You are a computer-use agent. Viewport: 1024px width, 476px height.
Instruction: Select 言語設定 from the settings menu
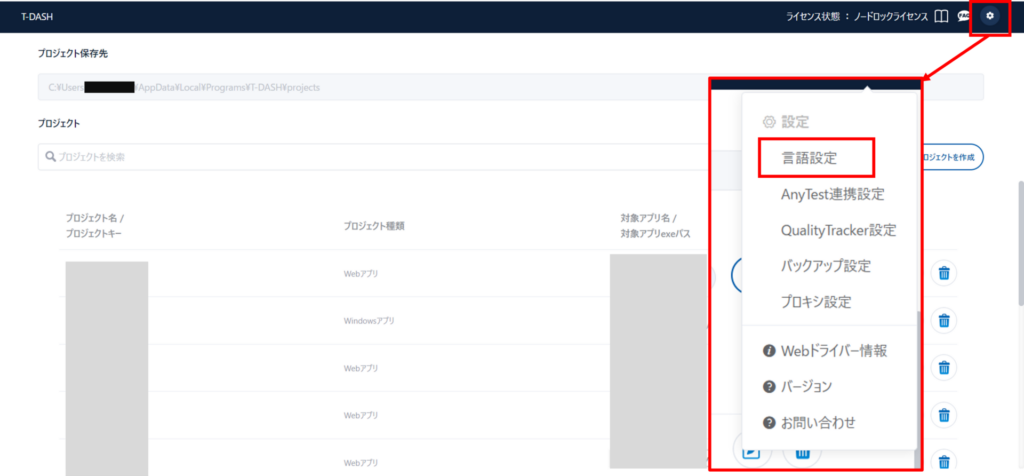coord(809,158)
